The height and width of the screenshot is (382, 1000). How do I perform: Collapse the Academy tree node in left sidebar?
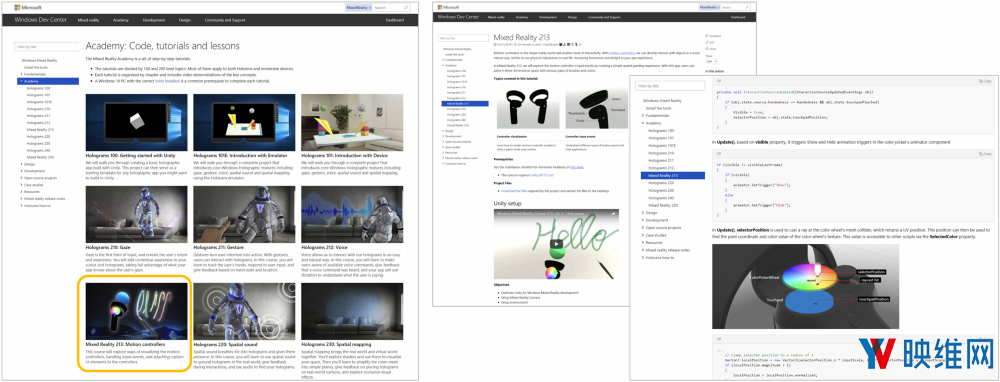pyautogui.click(x=21, y=81)
